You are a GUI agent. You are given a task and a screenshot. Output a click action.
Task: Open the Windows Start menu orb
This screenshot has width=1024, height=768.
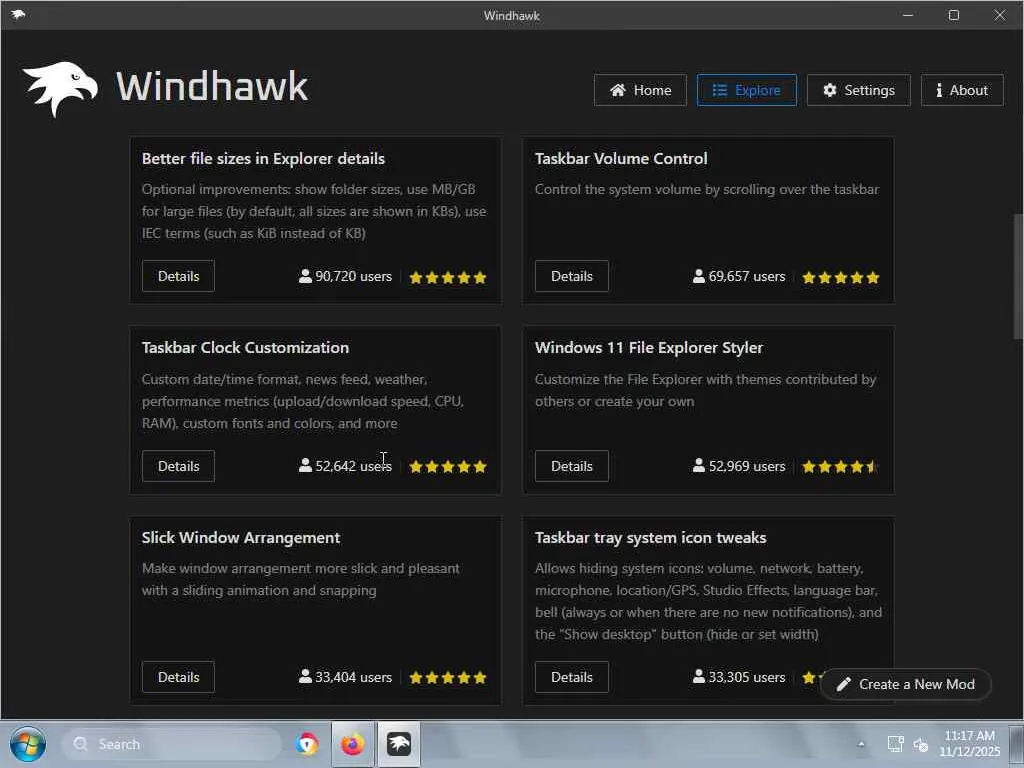point(27,744)
